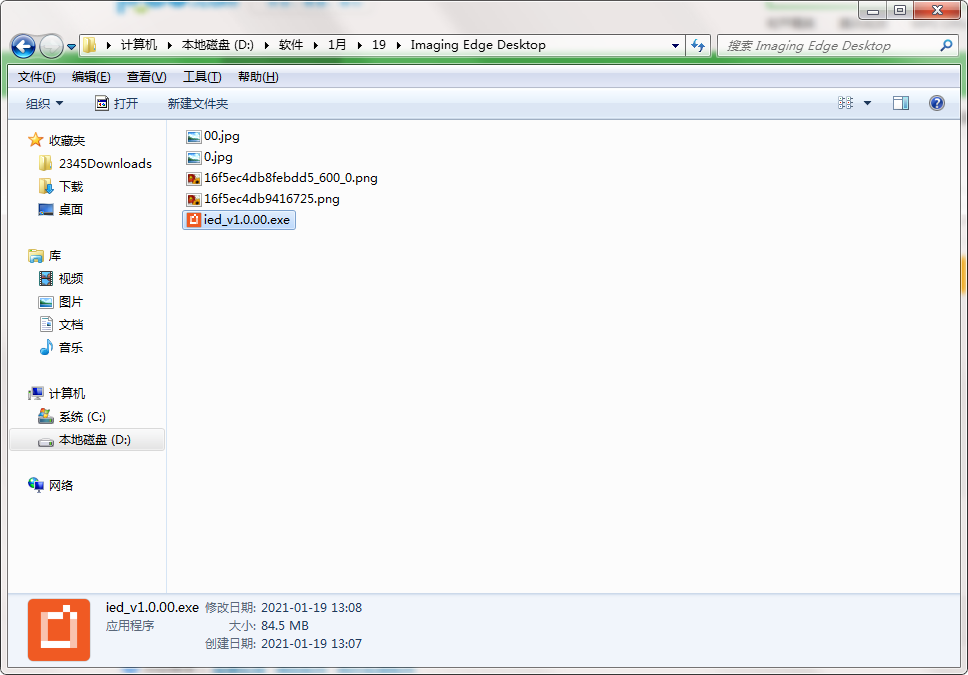
Task: Click the 打开 toolbar button
Action: [117, 103]
